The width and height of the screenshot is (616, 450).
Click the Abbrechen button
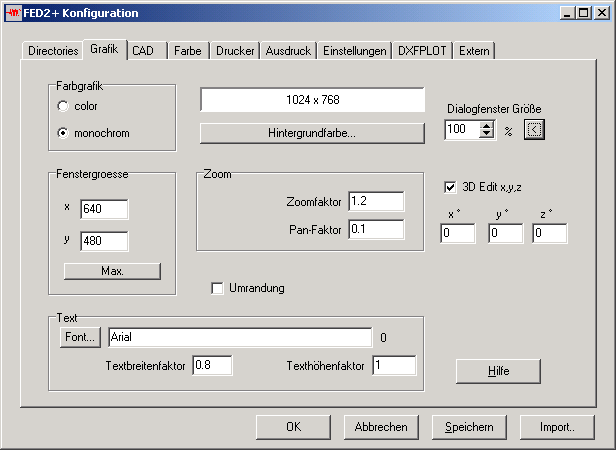[381, 427]
